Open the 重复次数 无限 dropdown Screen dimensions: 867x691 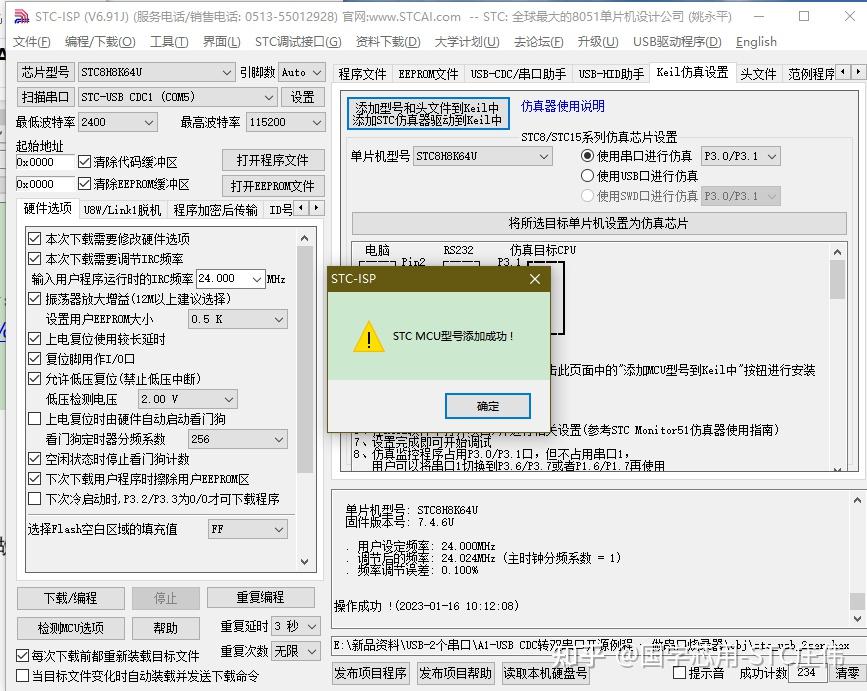tap(298, 650)
